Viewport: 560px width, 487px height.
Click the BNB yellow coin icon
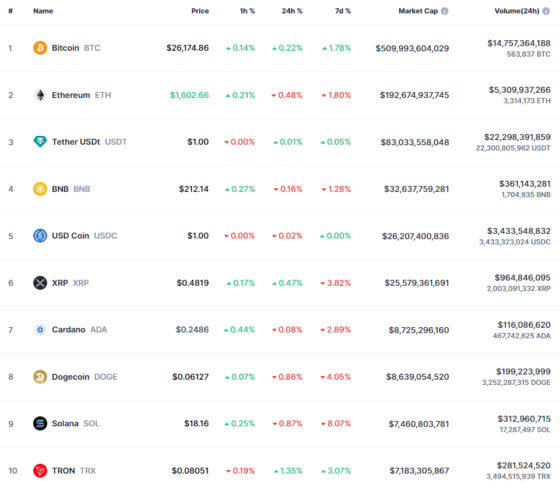pyautogui.click(x=40, y=189)
